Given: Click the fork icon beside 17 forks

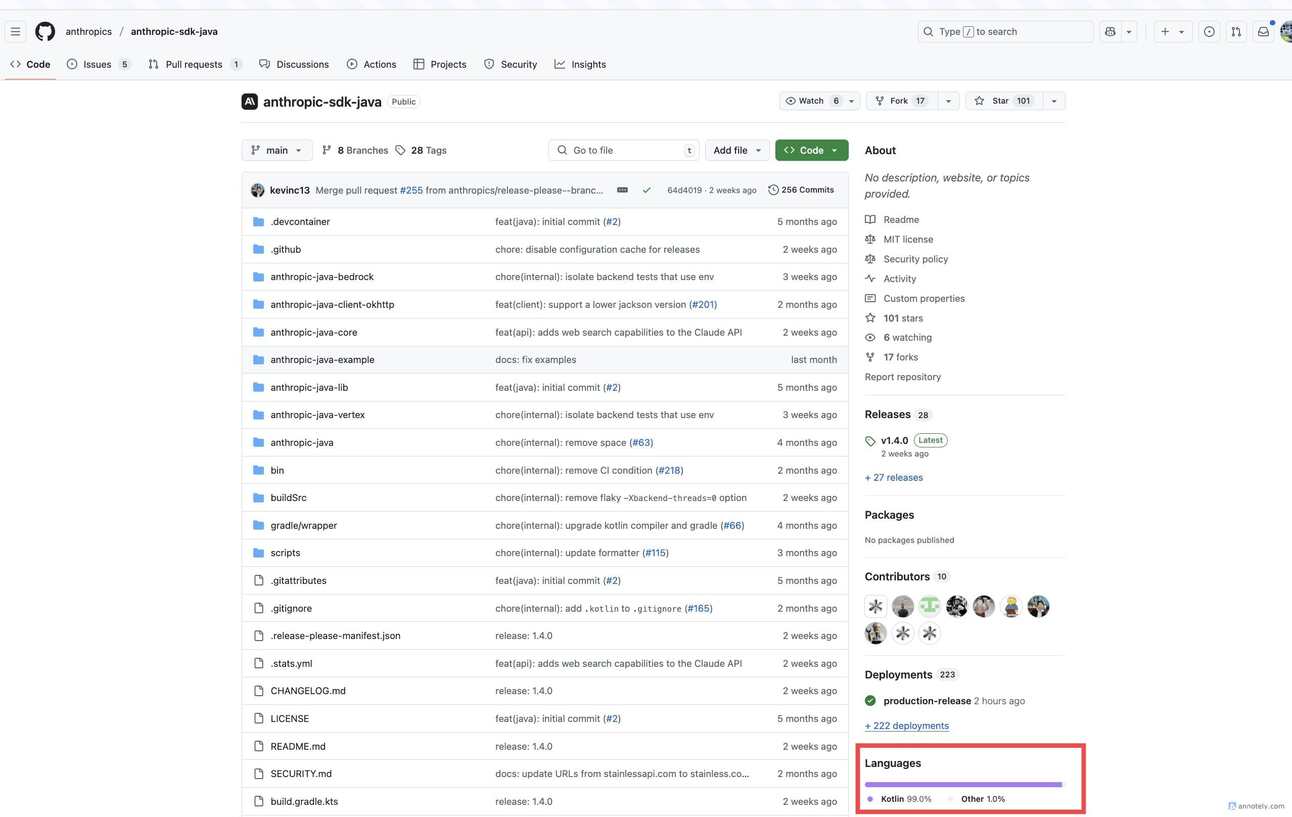Looking at the screenshot, I should coord(870,357).
